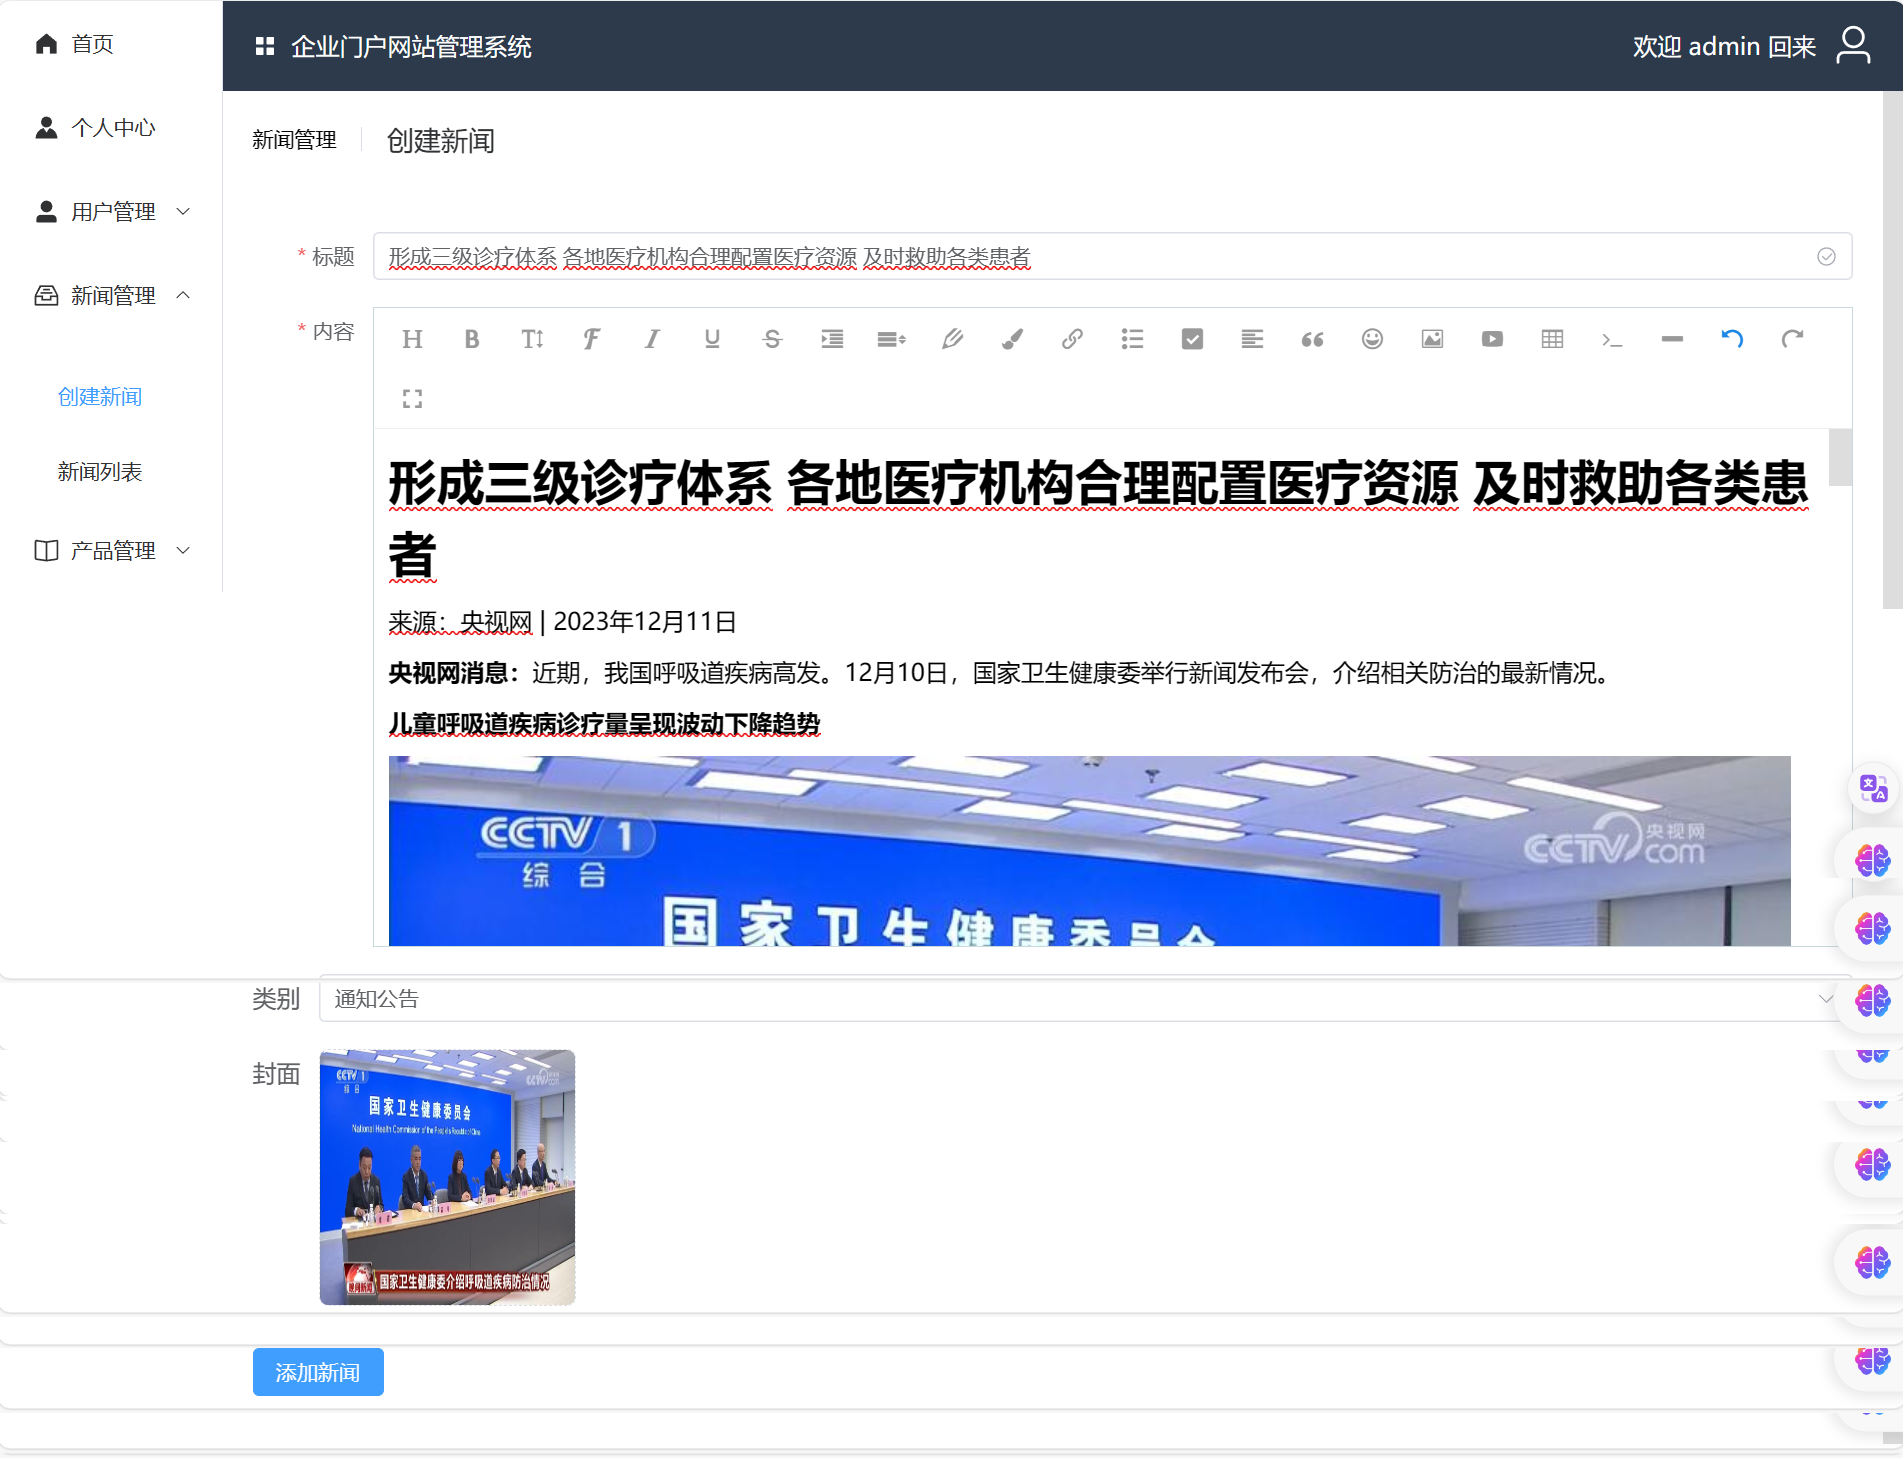Screen dimensions: 1903x1458
Task: Open the 类别 dropdown showing 通知公告
Action: tap(1085, 999)
